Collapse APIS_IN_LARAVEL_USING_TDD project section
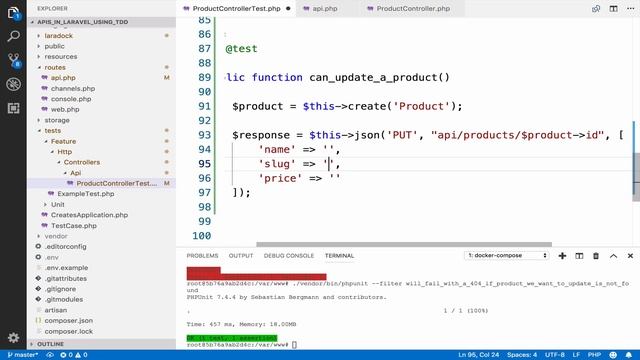This screenshot has height=360, width=640. coord(101,22)
